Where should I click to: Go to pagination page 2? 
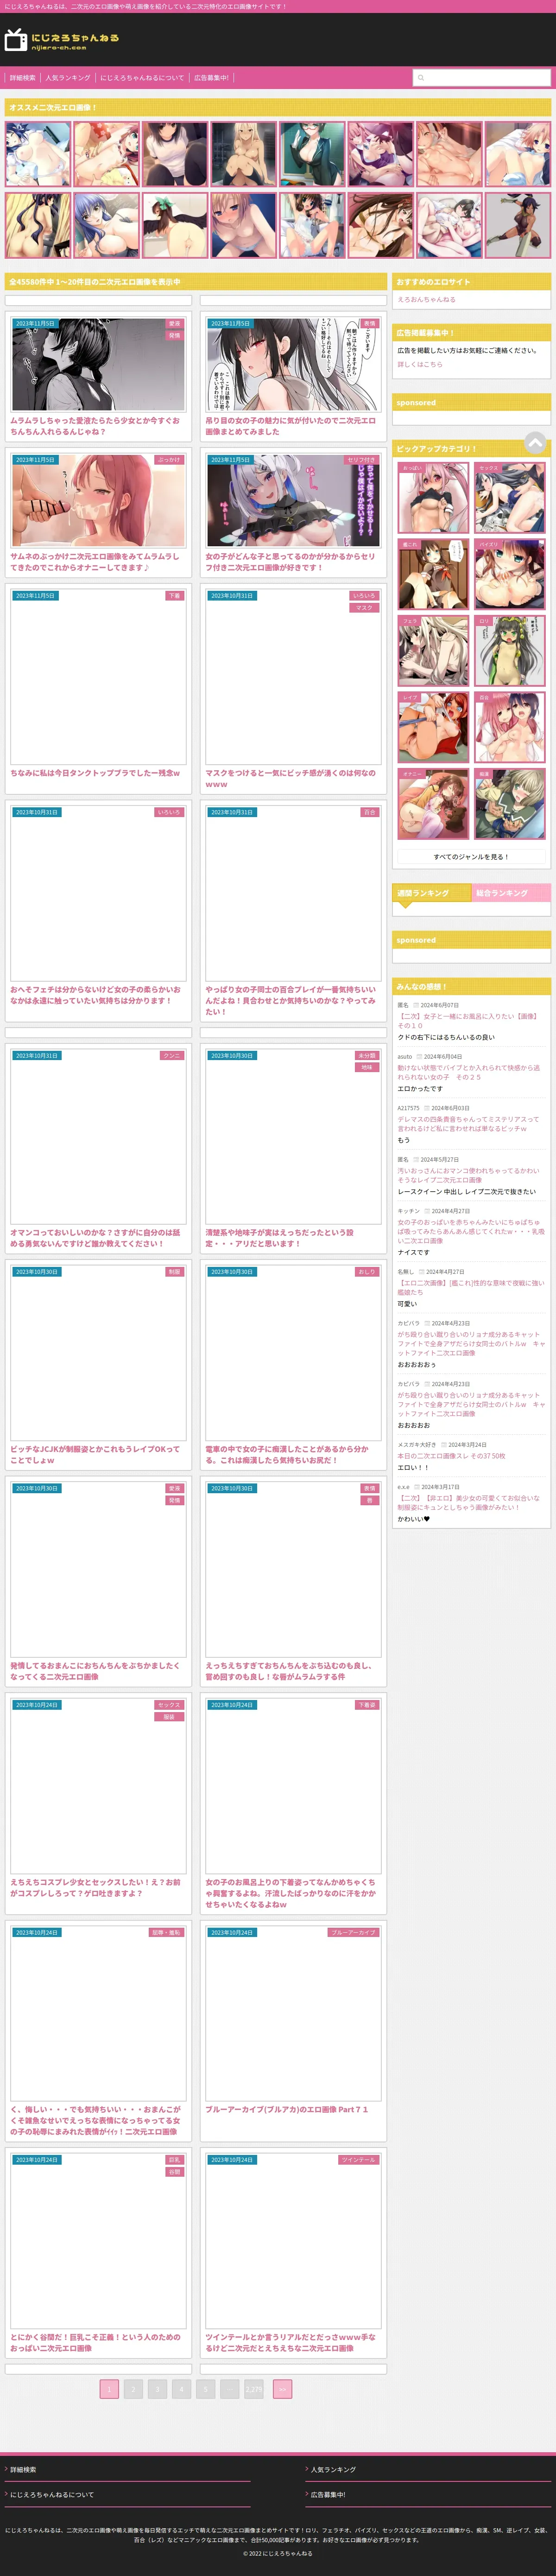tap(133, 2389)
